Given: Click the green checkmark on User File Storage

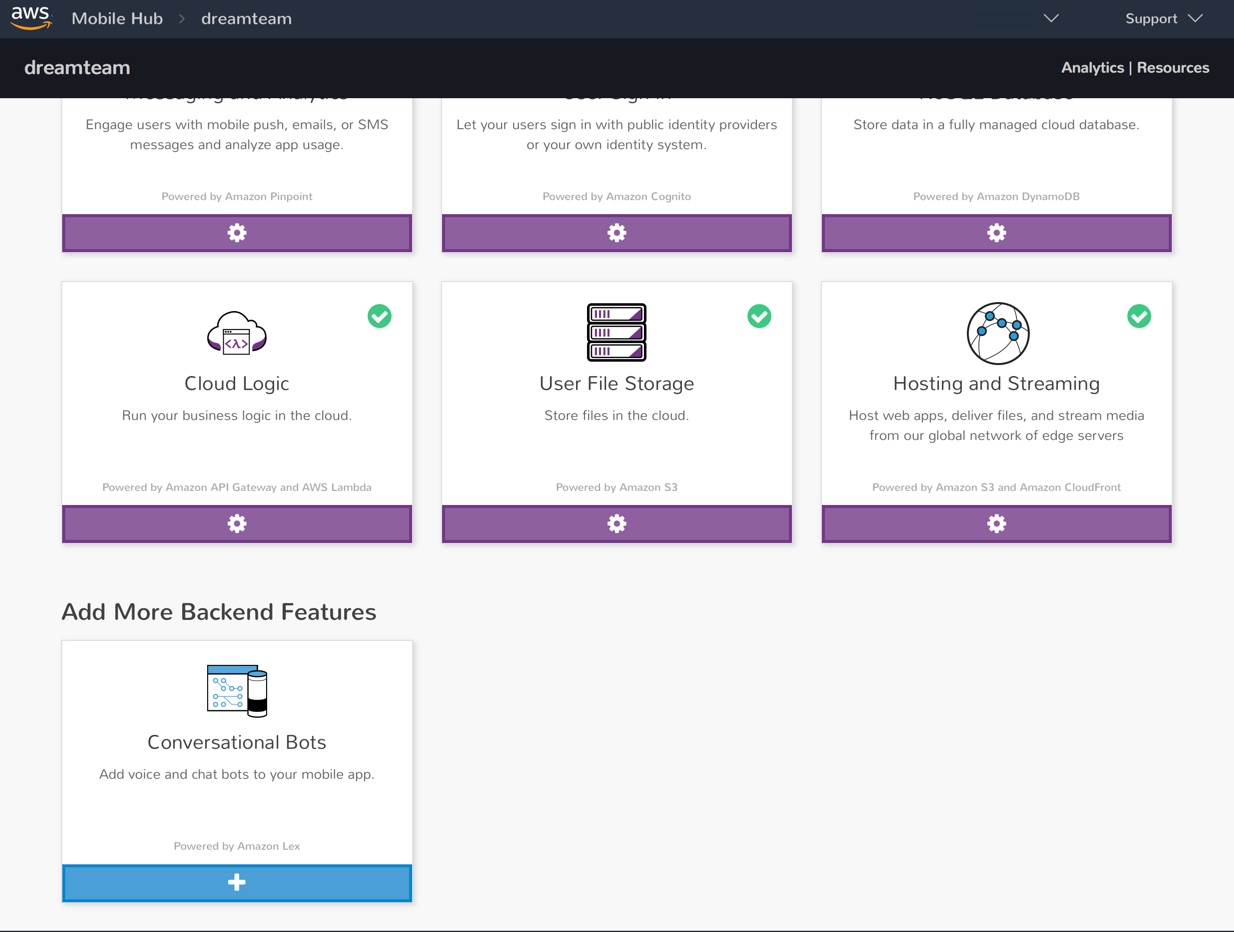Looking at the screenshot, I should coord(759,316).
